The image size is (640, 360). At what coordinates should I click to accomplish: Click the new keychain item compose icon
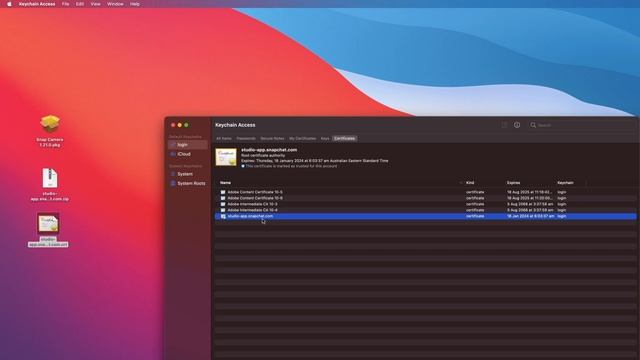click(504, 125)
